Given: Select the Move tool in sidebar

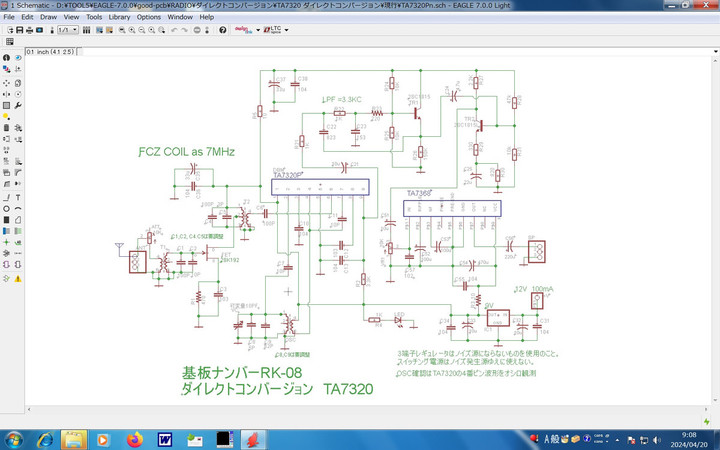Looking at the screenshot, I should point(7,81).
